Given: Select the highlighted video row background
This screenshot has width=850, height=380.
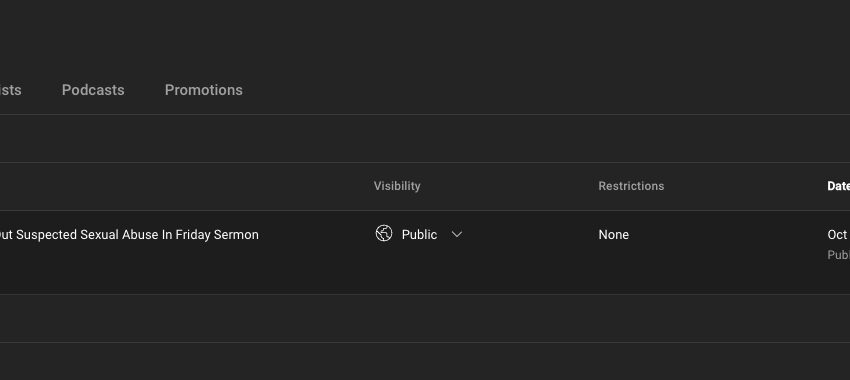Looking at the screenshot, I should coord(425,253).
